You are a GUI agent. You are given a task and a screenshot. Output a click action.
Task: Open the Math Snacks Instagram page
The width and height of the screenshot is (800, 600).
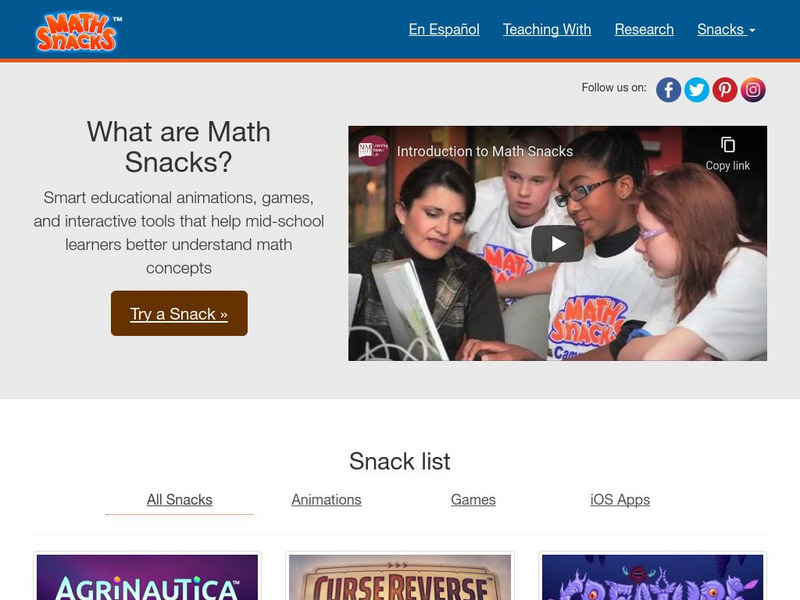753,90
